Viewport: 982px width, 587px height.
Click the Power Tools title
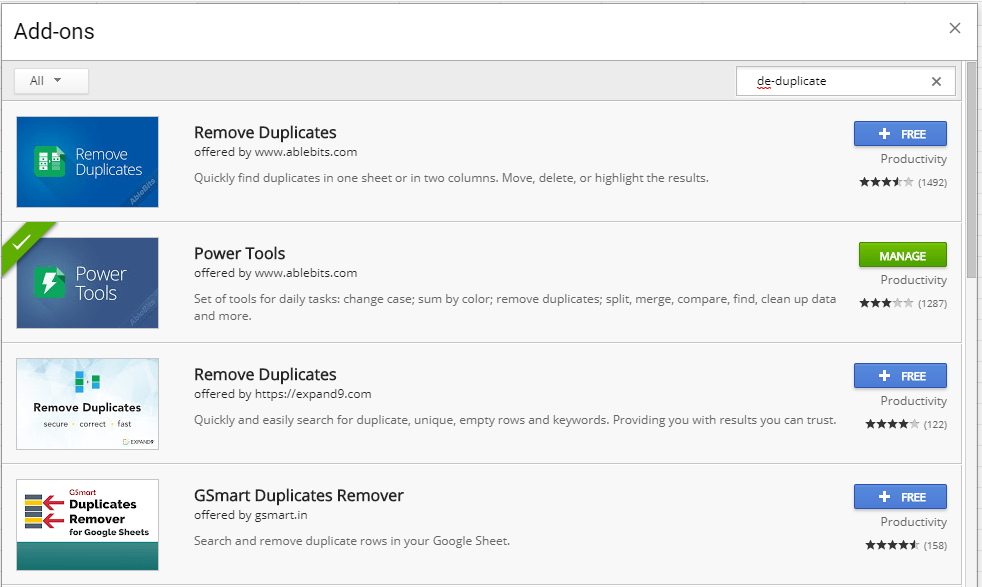[x=239, y=253]
